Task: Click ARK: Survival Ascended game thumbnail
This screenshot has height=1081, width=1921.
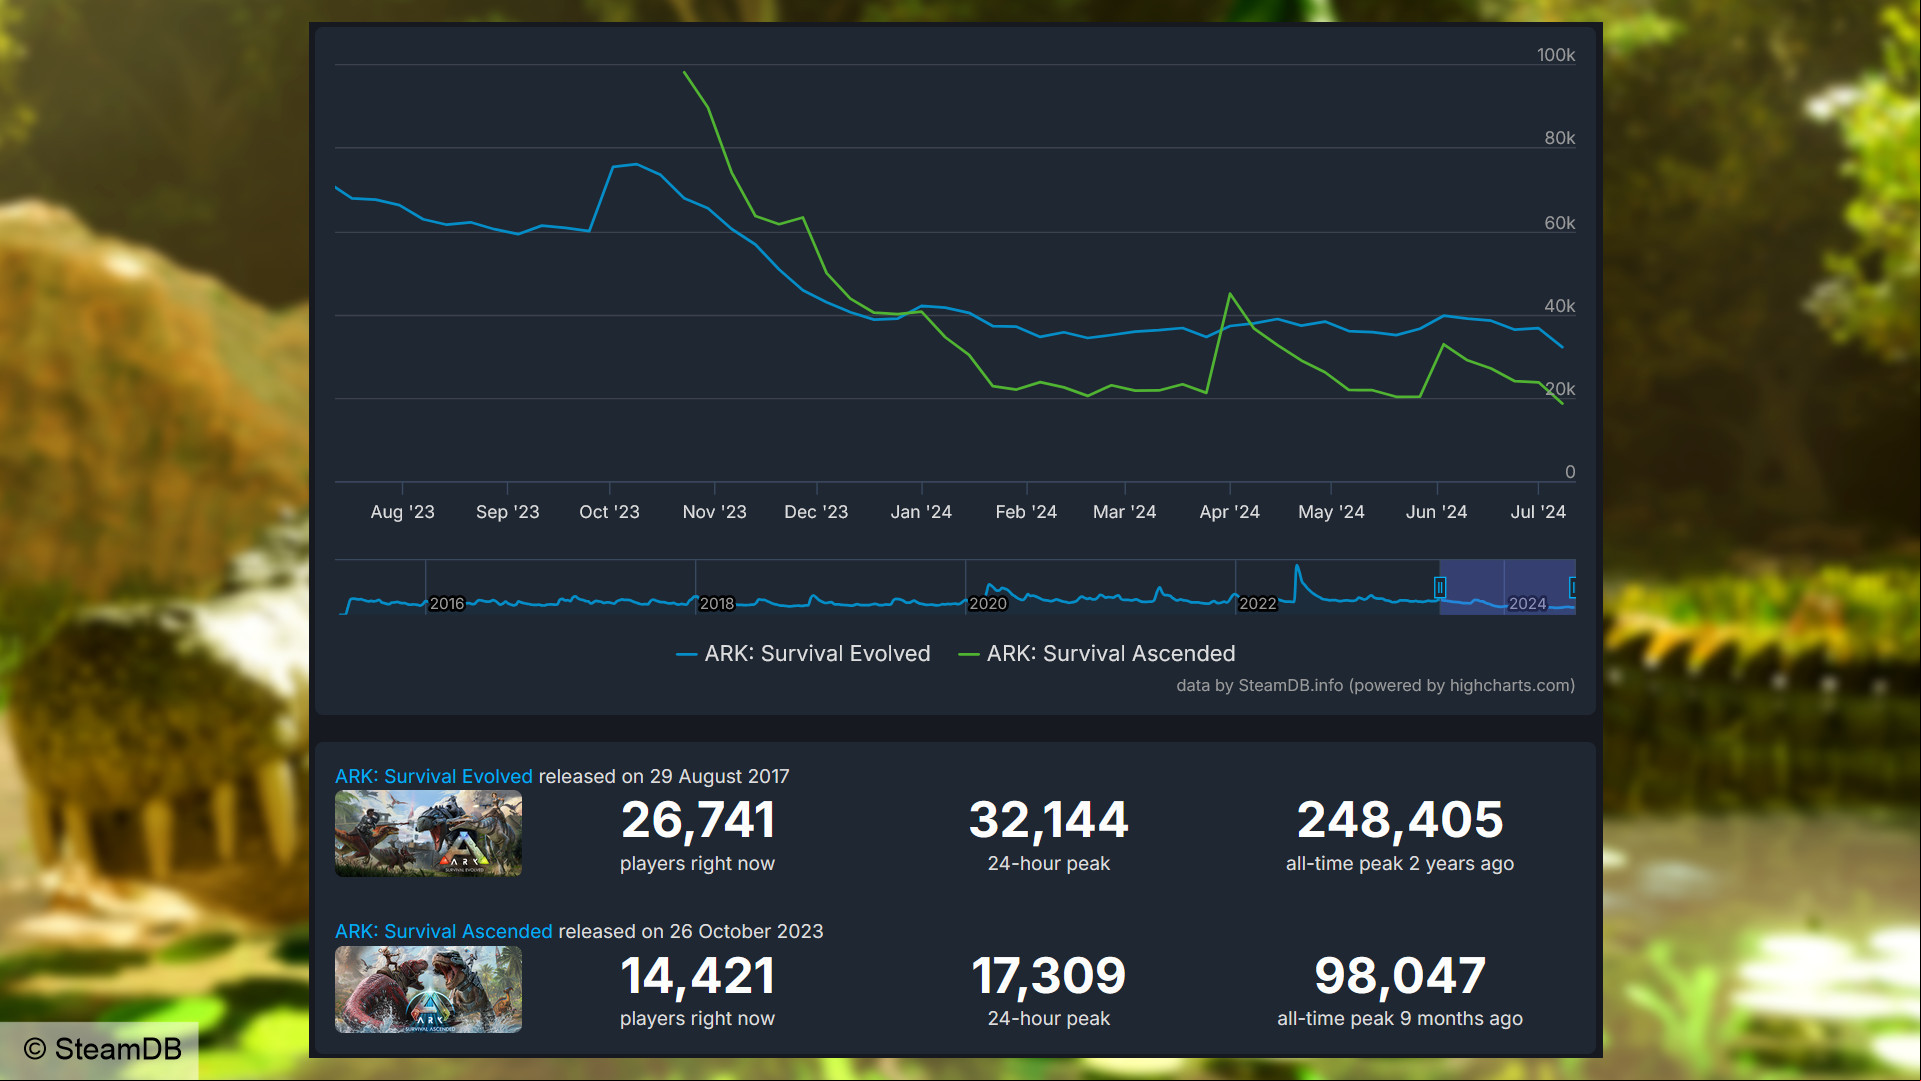Action: pos(428,989)
